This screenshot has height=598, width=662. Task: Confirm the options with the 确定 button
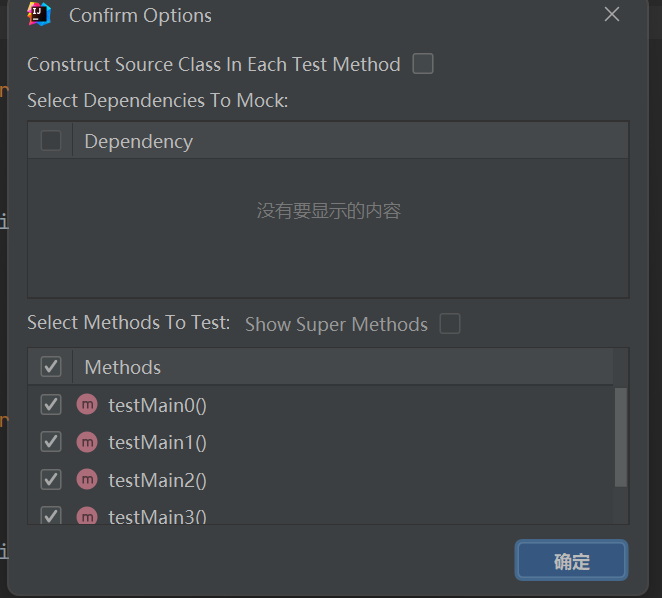pyautogui.click(x=571, y=560)
